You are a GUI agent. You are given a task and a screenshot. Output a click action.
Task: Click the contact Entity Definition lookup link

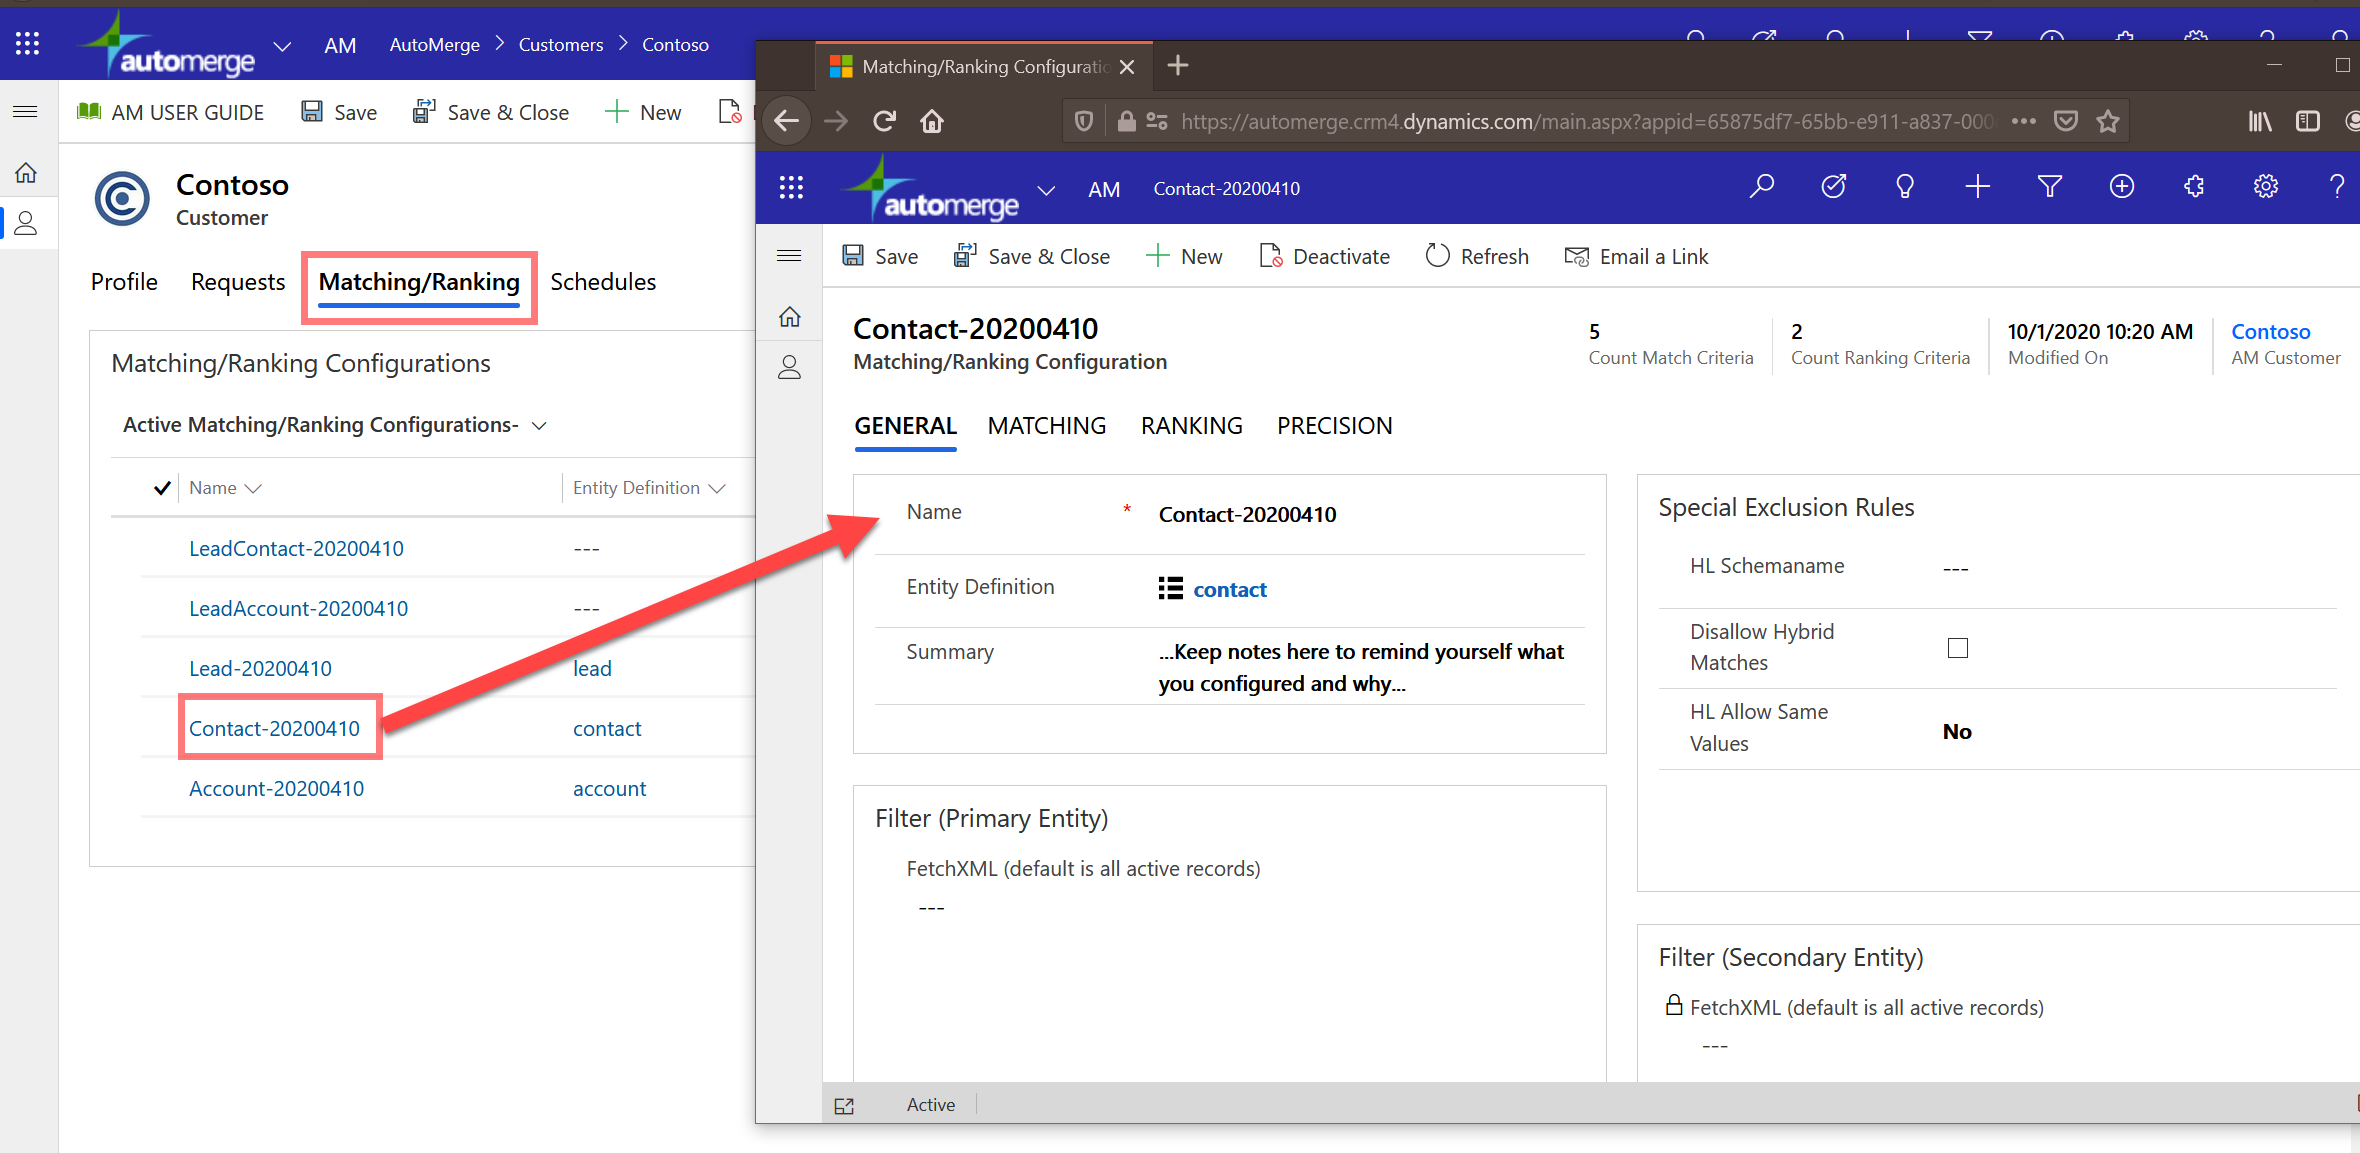coord(1229,590)
